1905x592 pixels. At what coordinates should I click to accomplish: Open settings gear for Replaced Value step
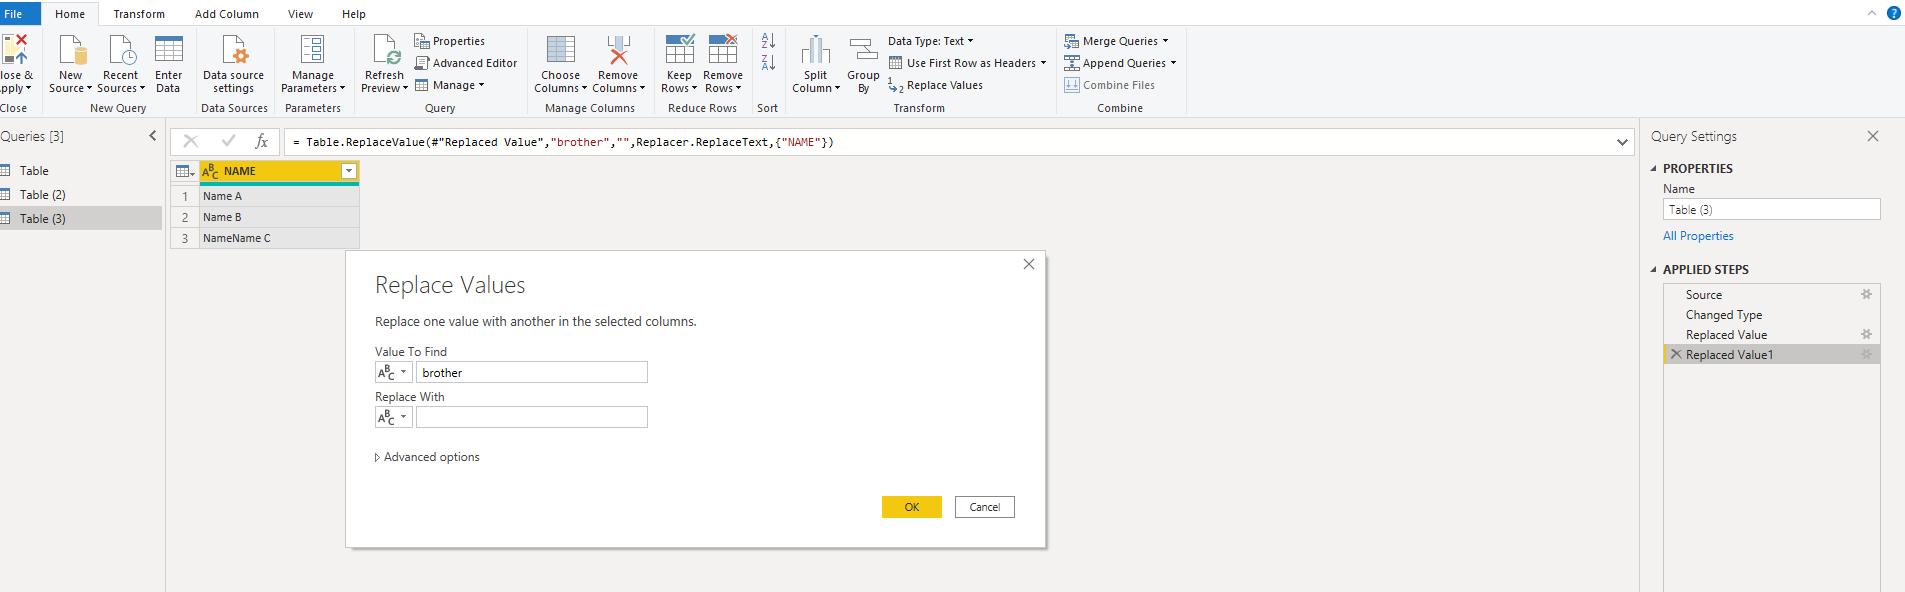pyautogui.click(x=1866, y=334)
